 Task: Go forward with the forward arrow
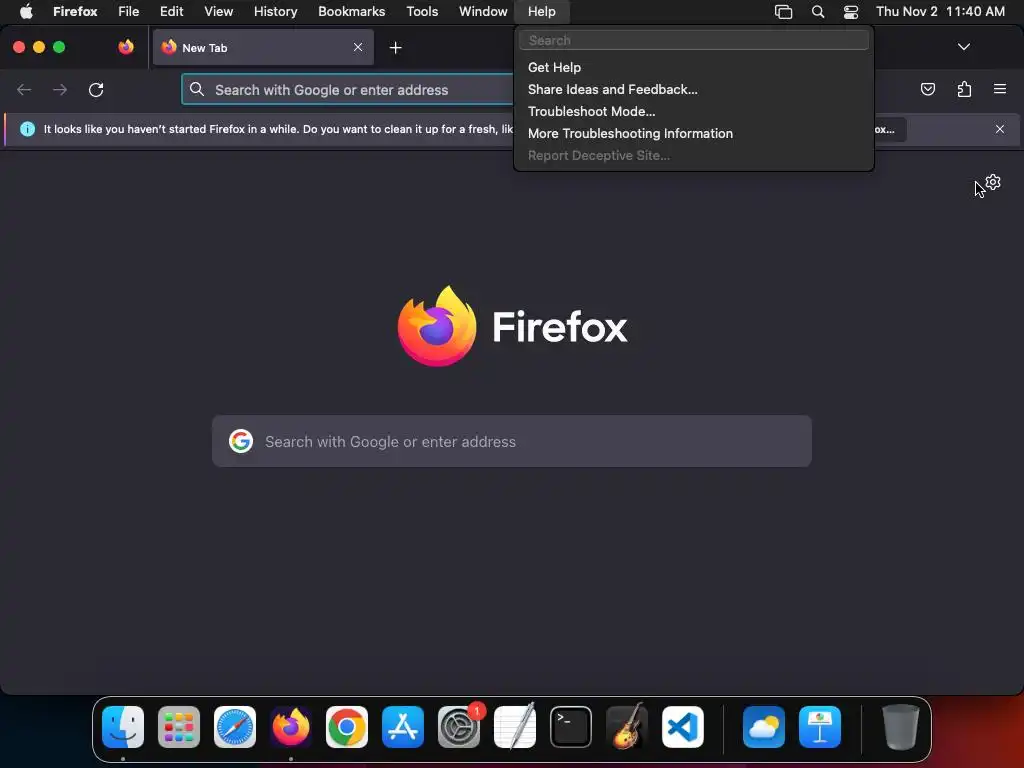click(60, 89)
